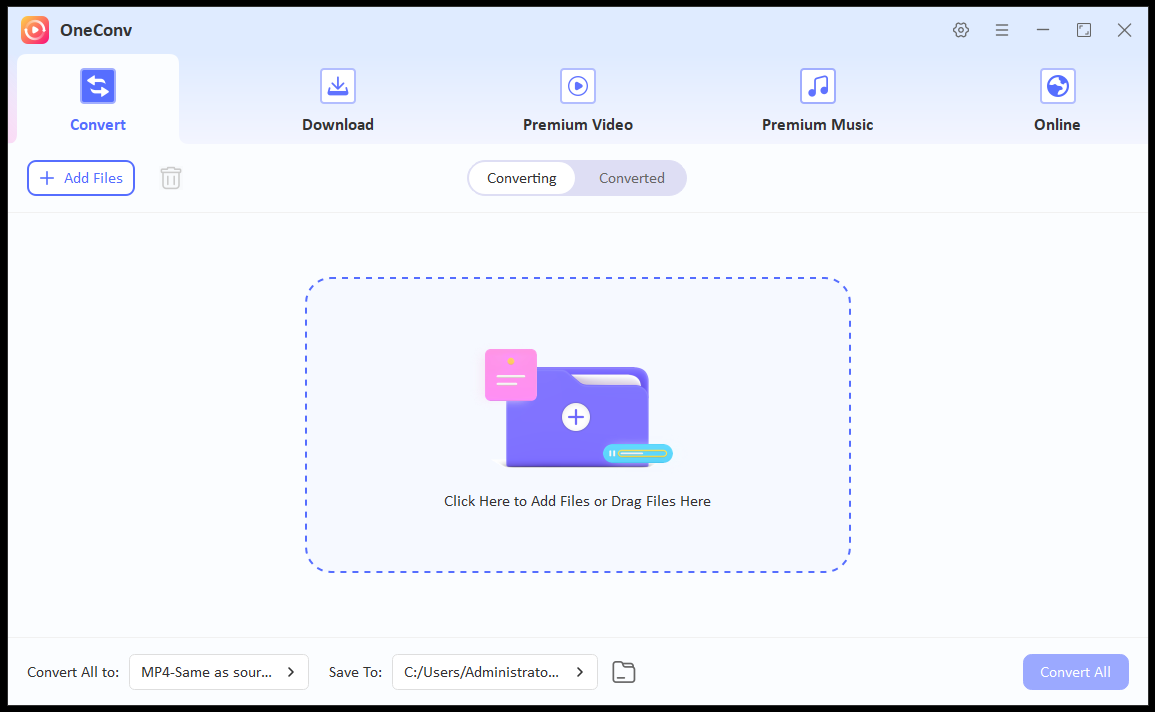Open settings with the gear icon
1155x712 pixels.
coord(961,30)
